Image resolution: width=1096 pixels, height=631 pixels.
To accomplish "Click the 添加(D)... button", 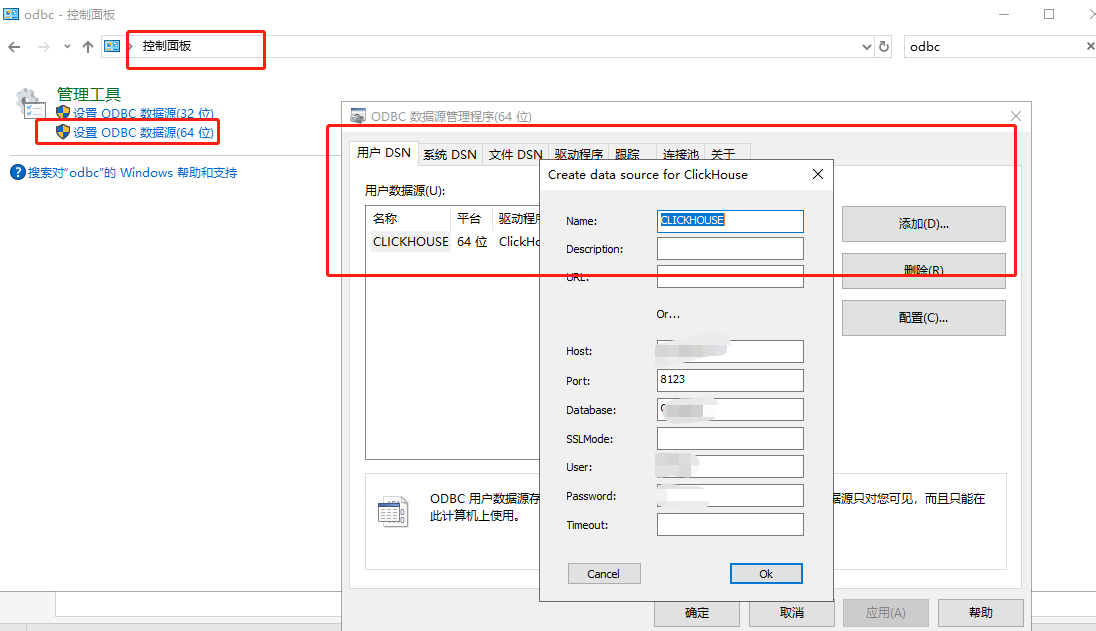I will pos(923,224).
